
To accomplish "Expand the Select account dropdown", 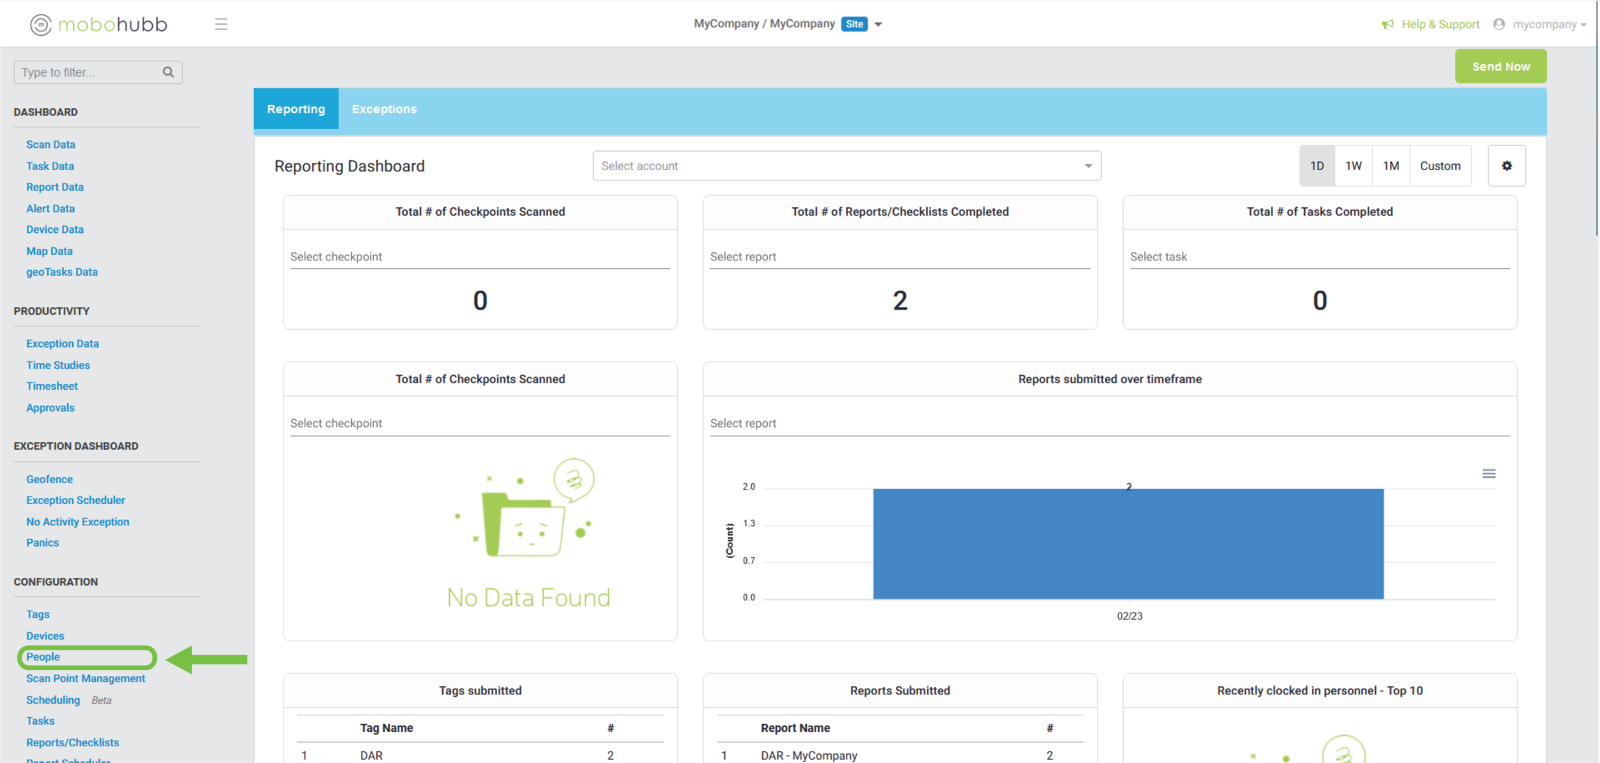I will [846, 166].
